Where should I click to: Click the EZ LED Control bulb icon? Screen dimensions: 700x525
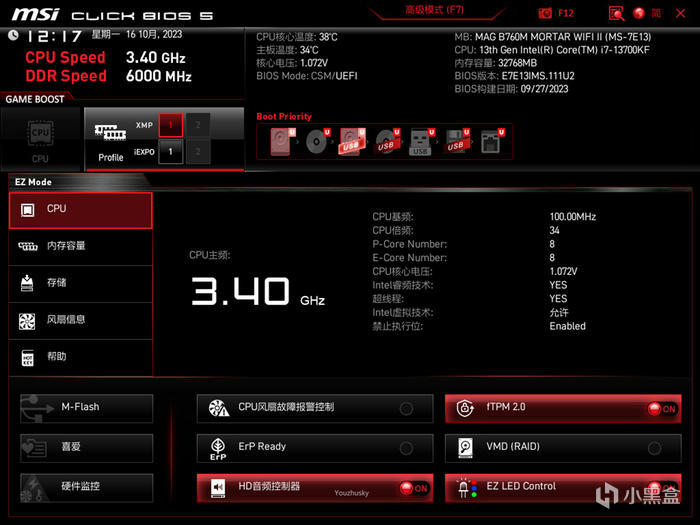click(x=467, y=488)
